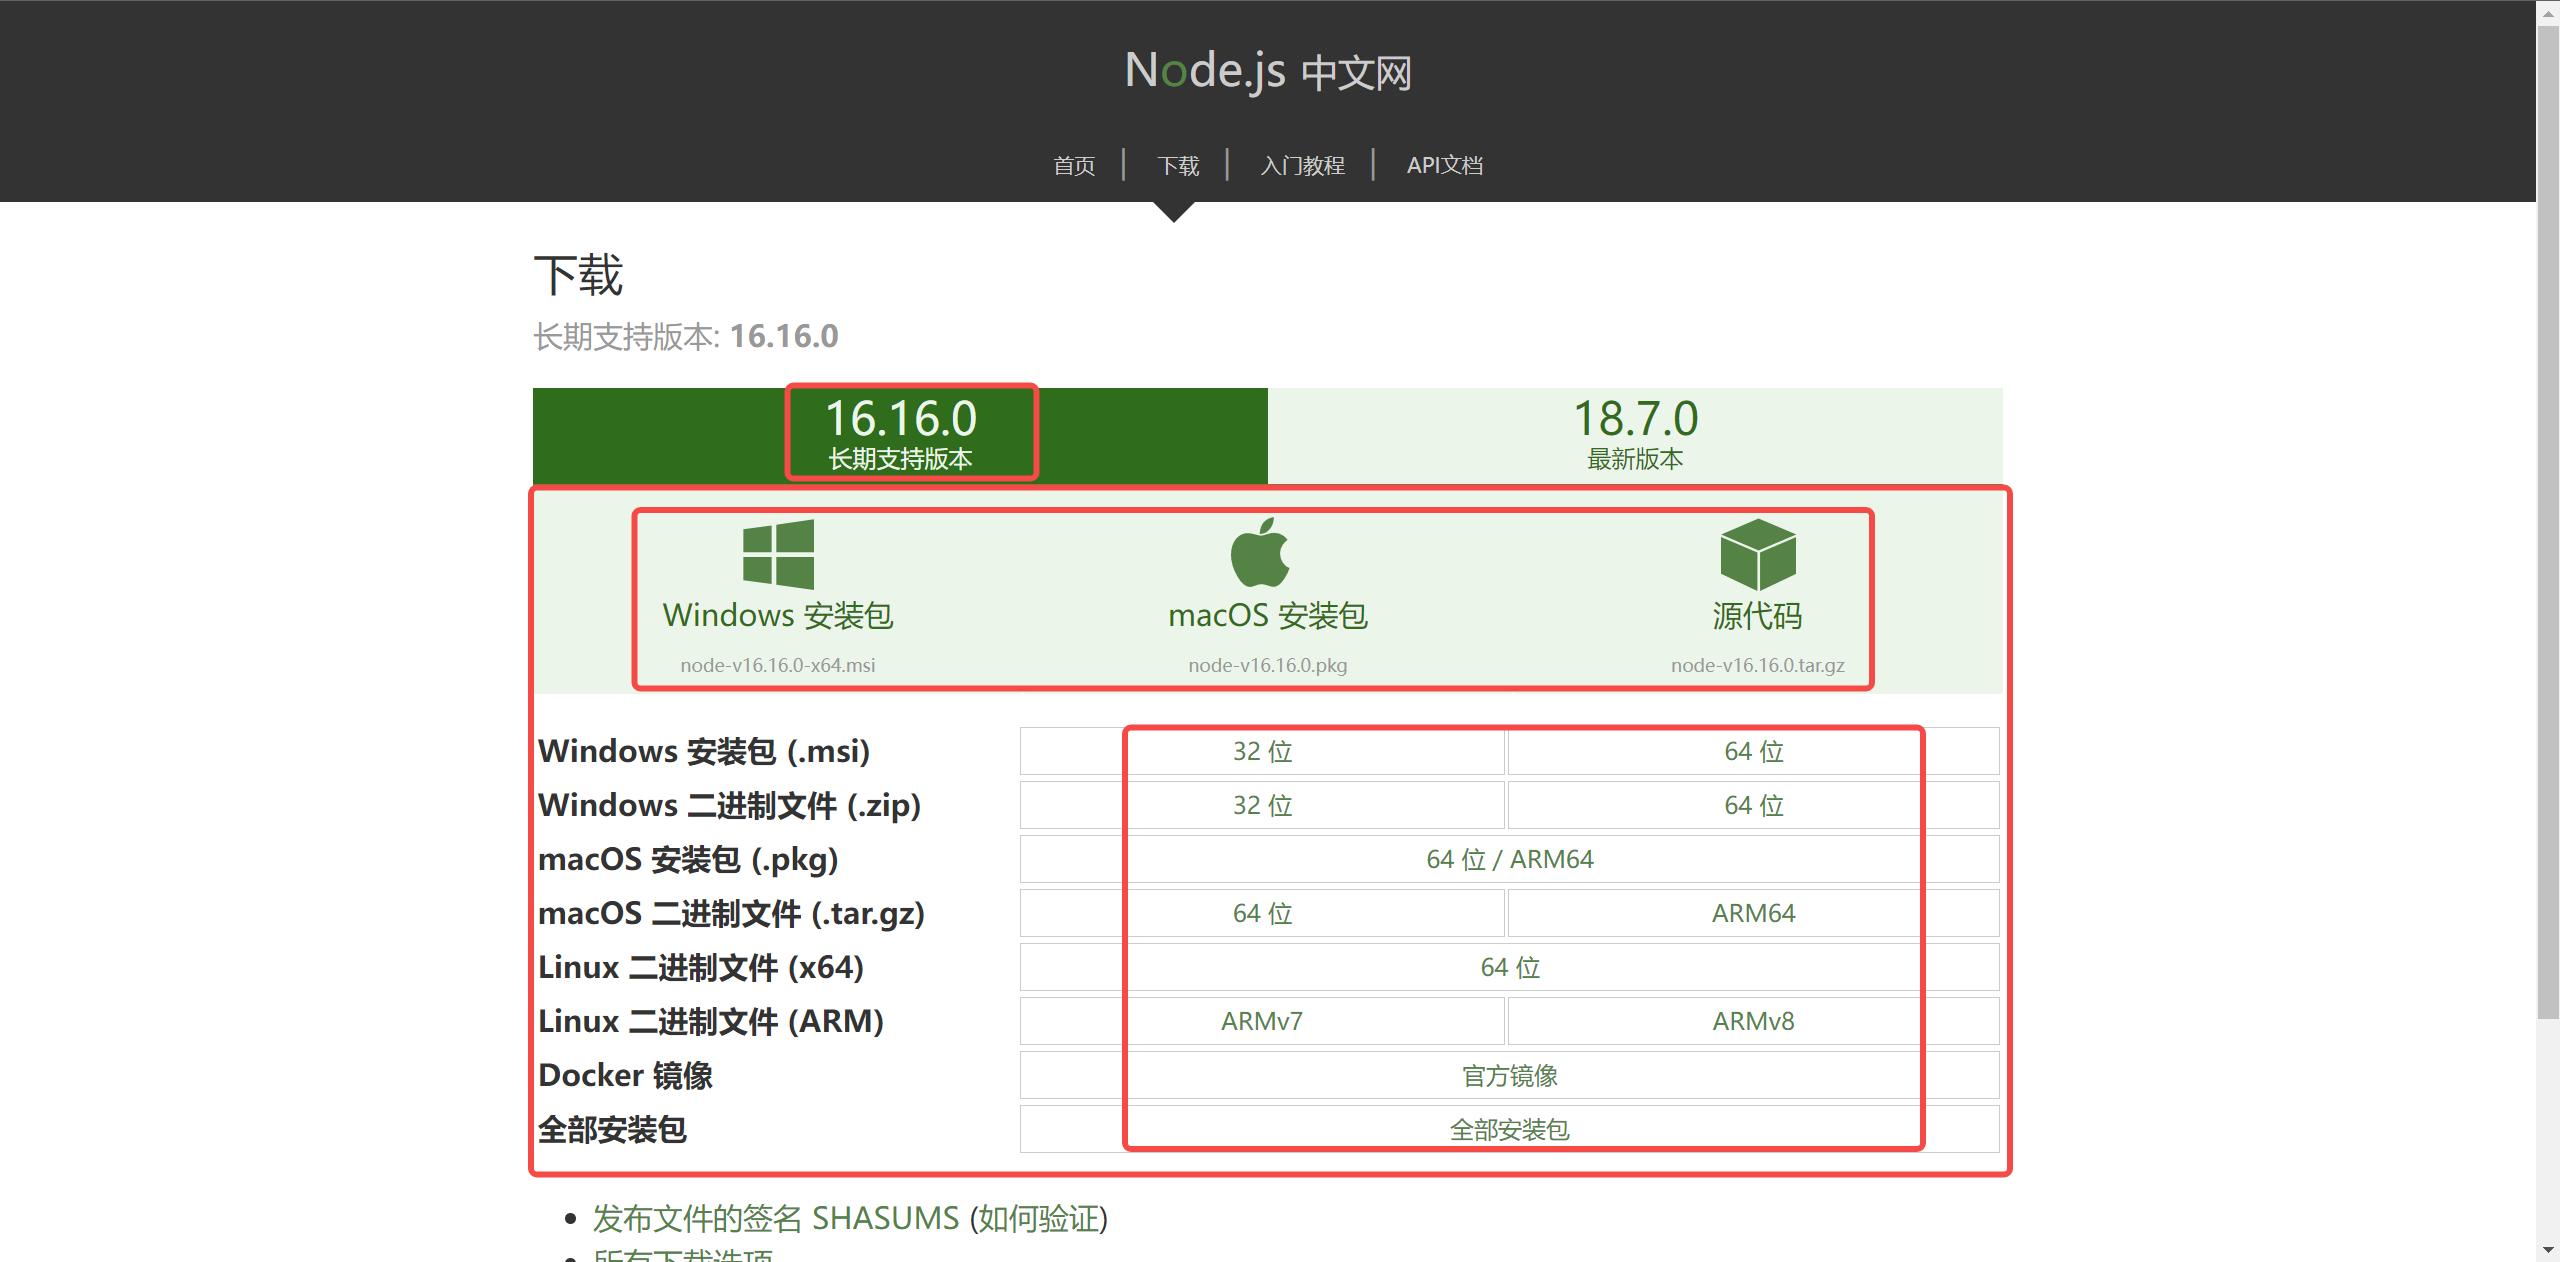The width and height of the screenshot is (2560, 1262).
Task: Download the Windows .zip 64 位 binary
Action: 1753,805
